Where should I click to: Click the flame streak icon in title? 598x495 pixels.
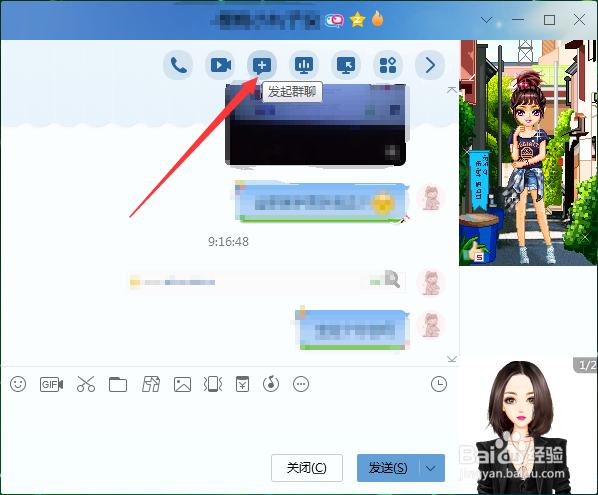point(377,18)
